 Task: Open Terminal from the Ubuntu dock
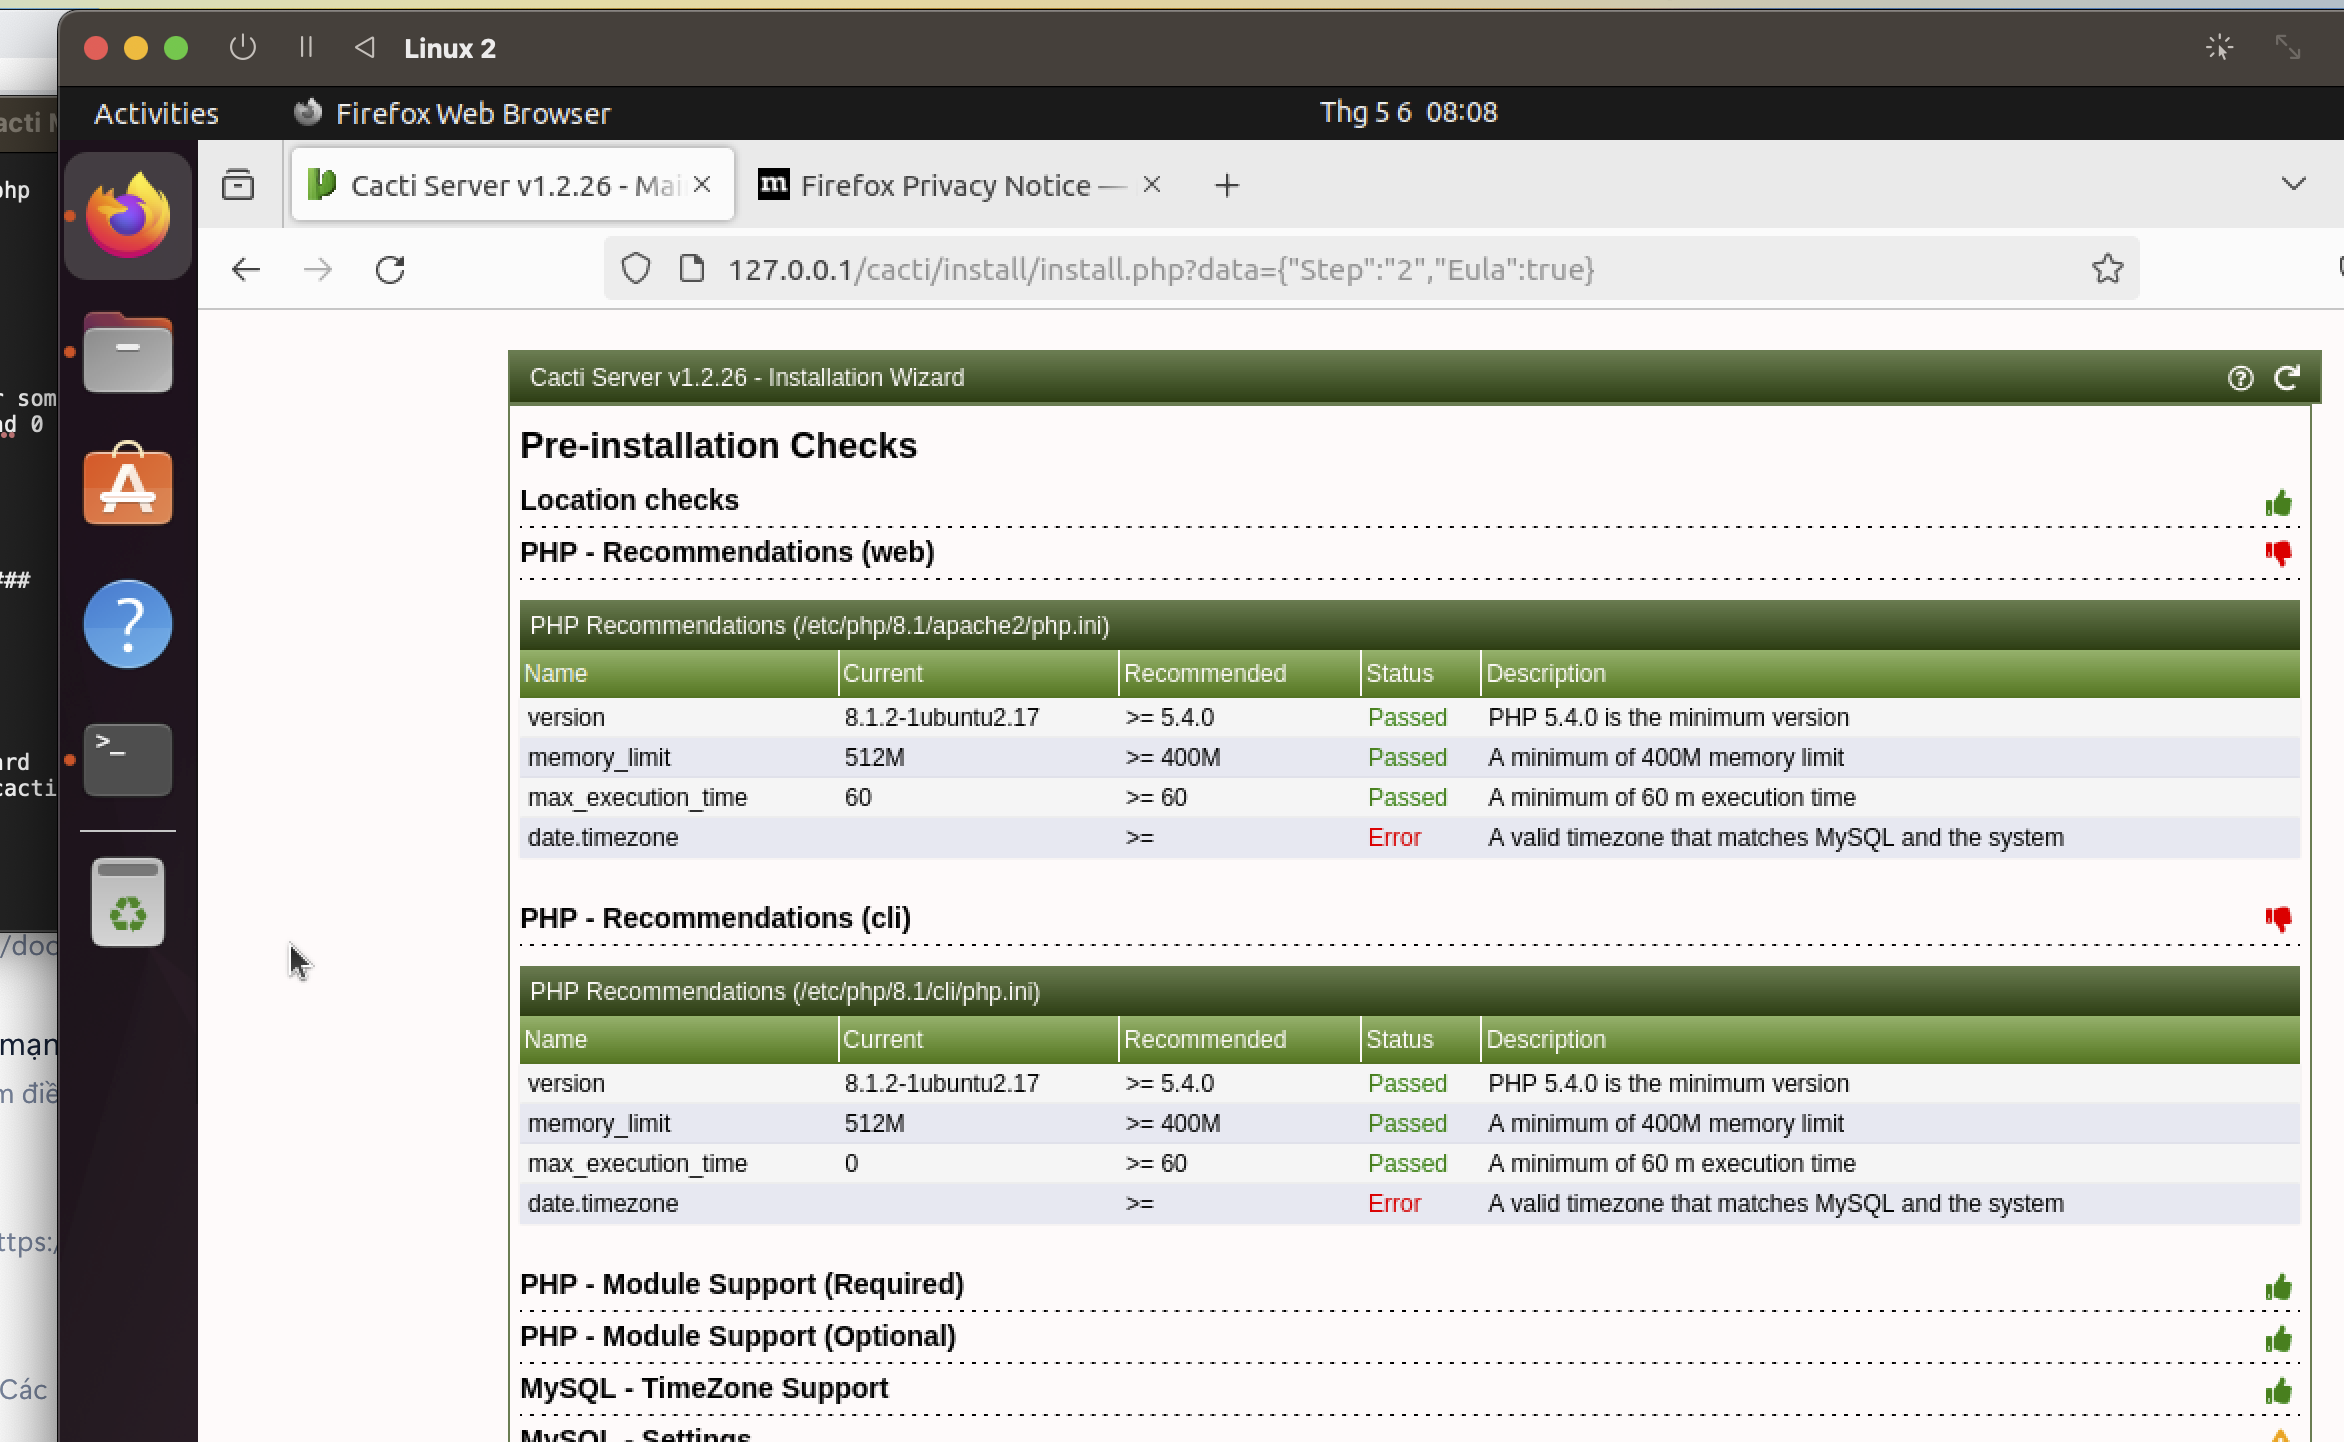128,760
